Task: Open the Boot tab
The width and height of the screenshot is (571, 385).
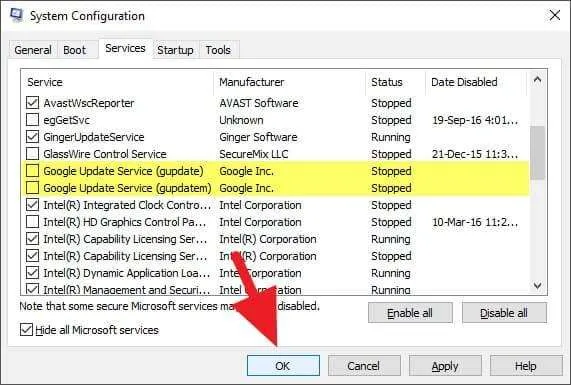Action: [74, 50]
